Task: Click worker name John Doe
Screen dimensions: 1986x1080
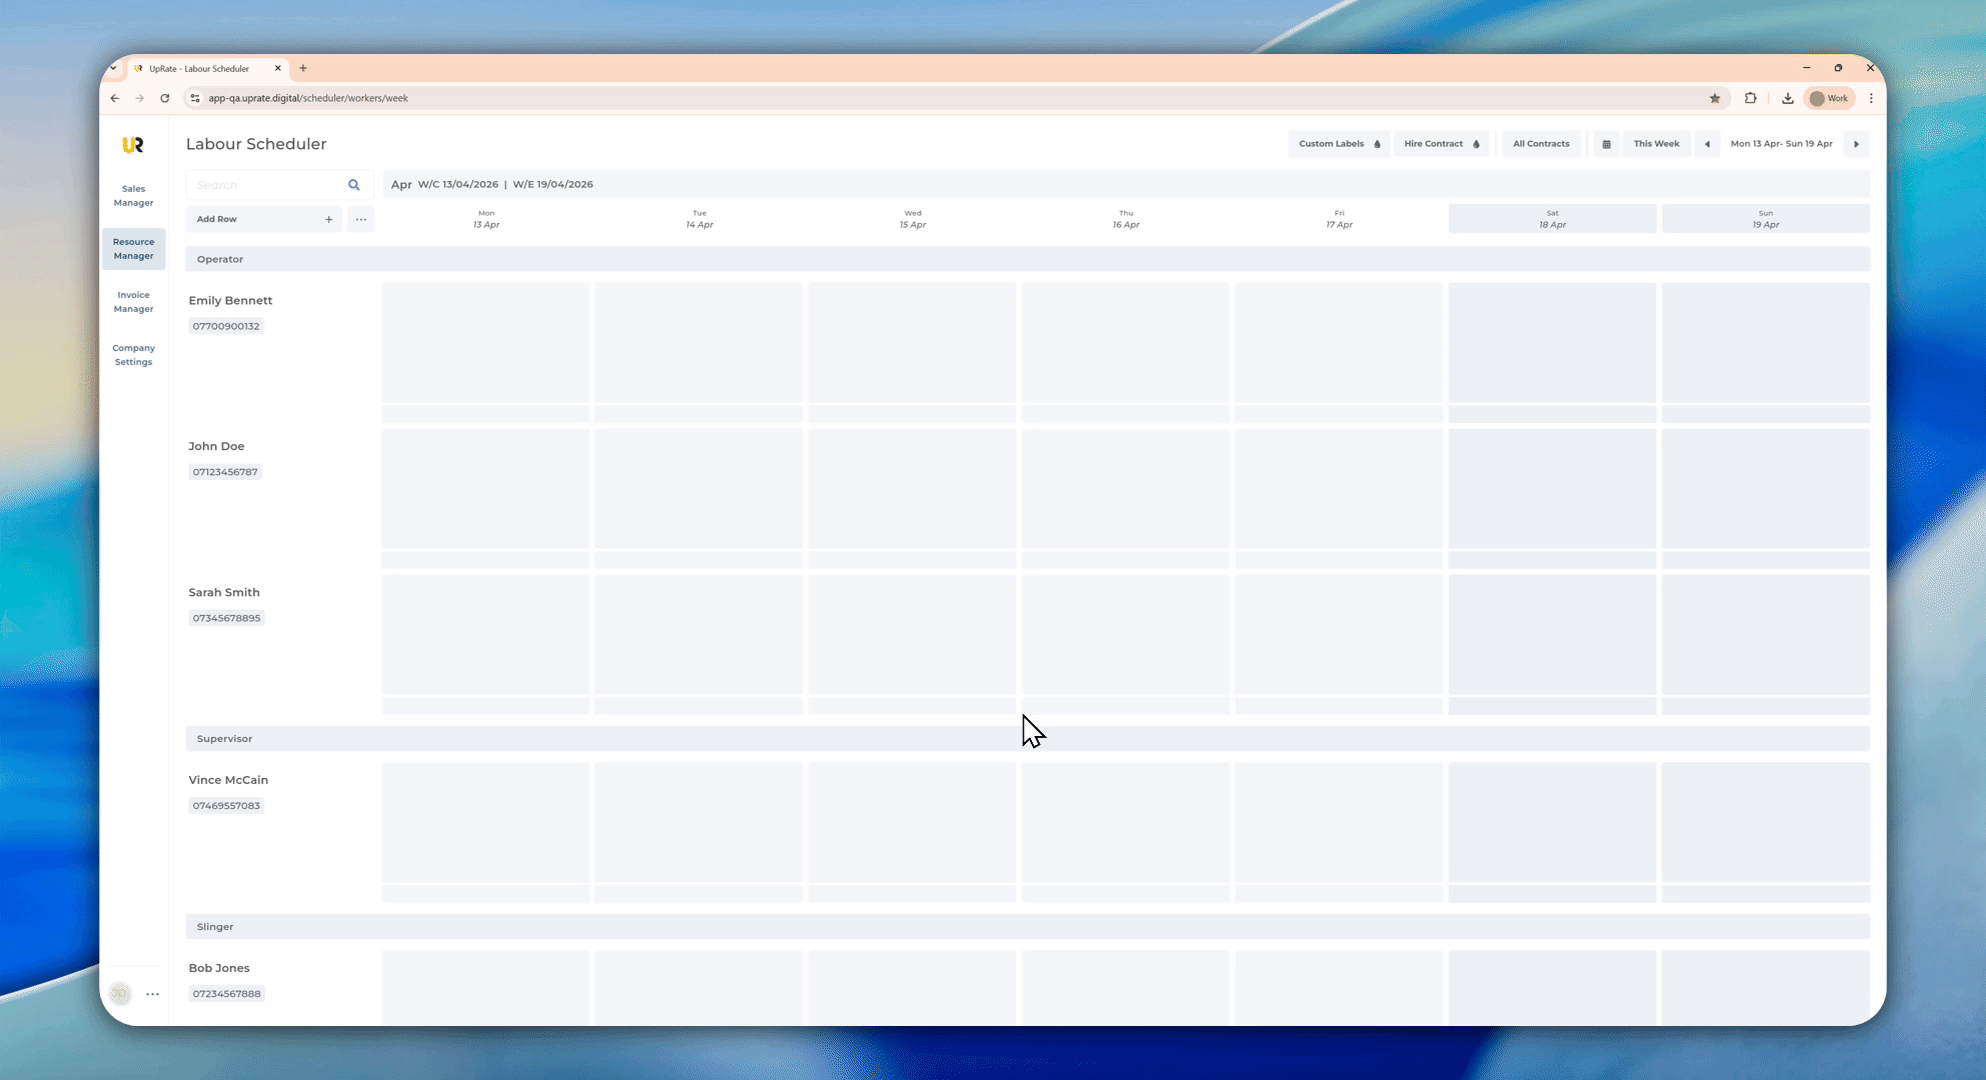Action: click(x=216, y=447)
